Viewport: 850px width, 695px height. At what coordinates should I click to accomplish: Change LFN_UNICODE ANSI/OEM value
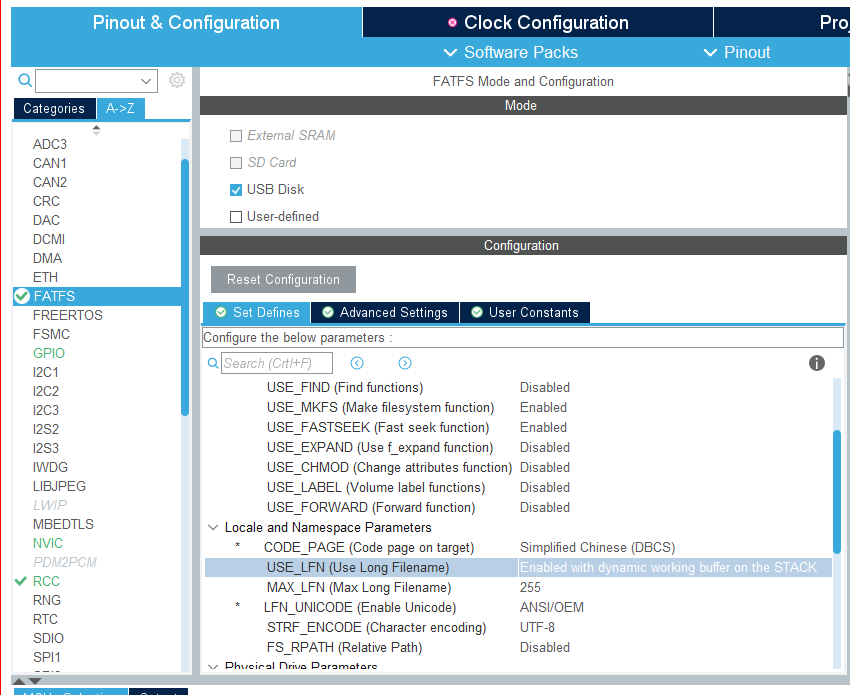[552, 607]
